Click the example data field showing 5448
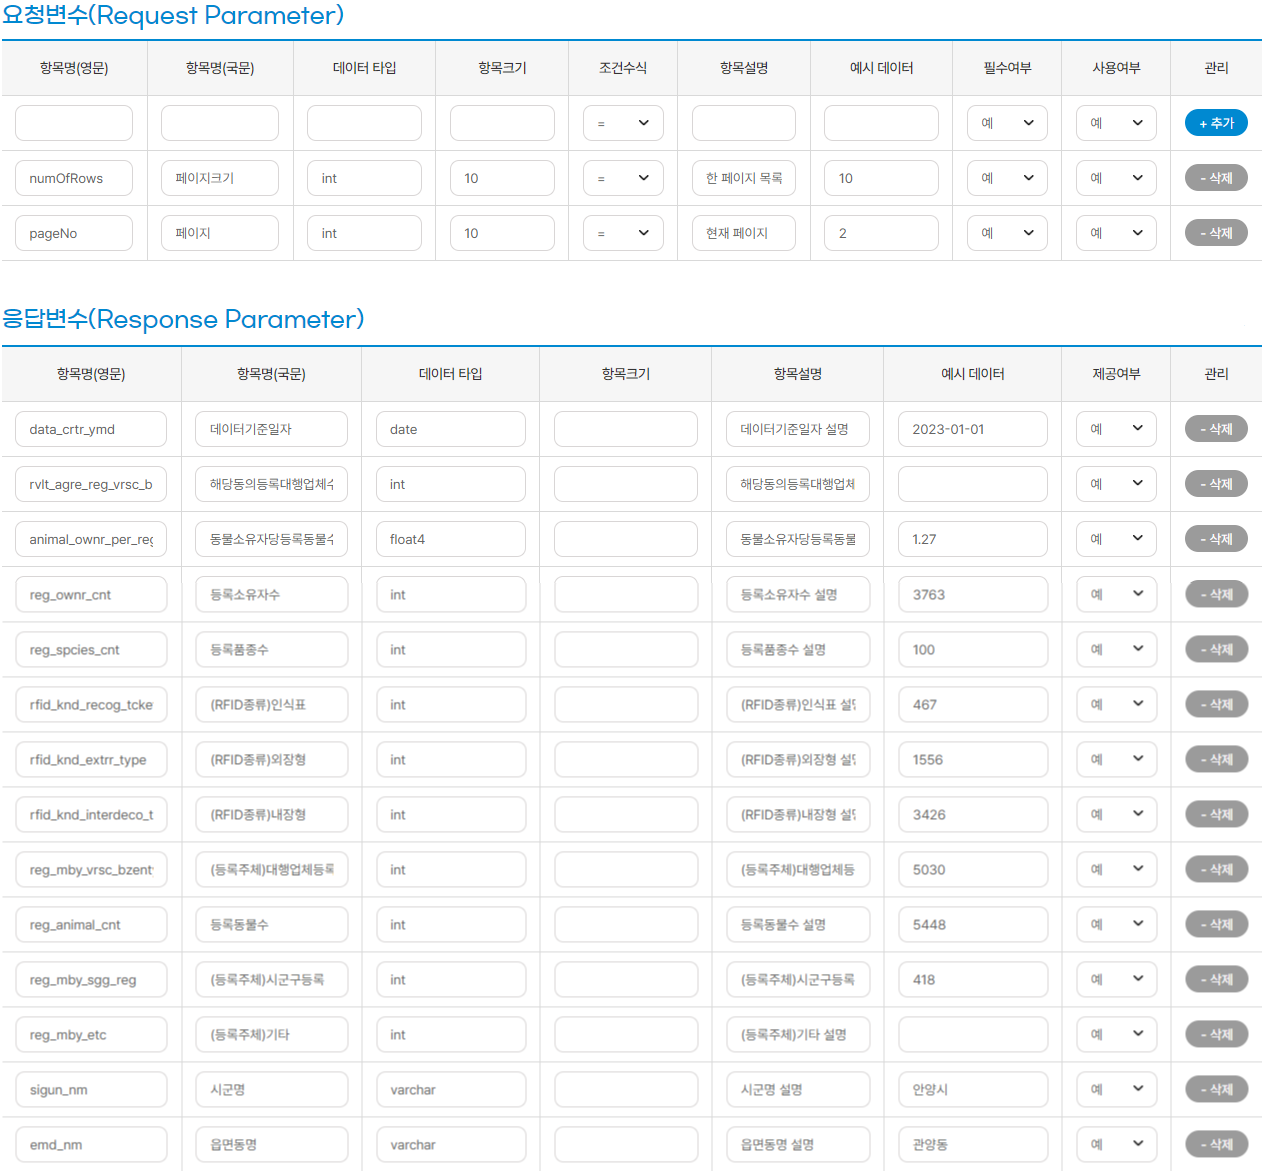Image resolution: width=1262 pixels, height=1171 pixels. (973, 924)
